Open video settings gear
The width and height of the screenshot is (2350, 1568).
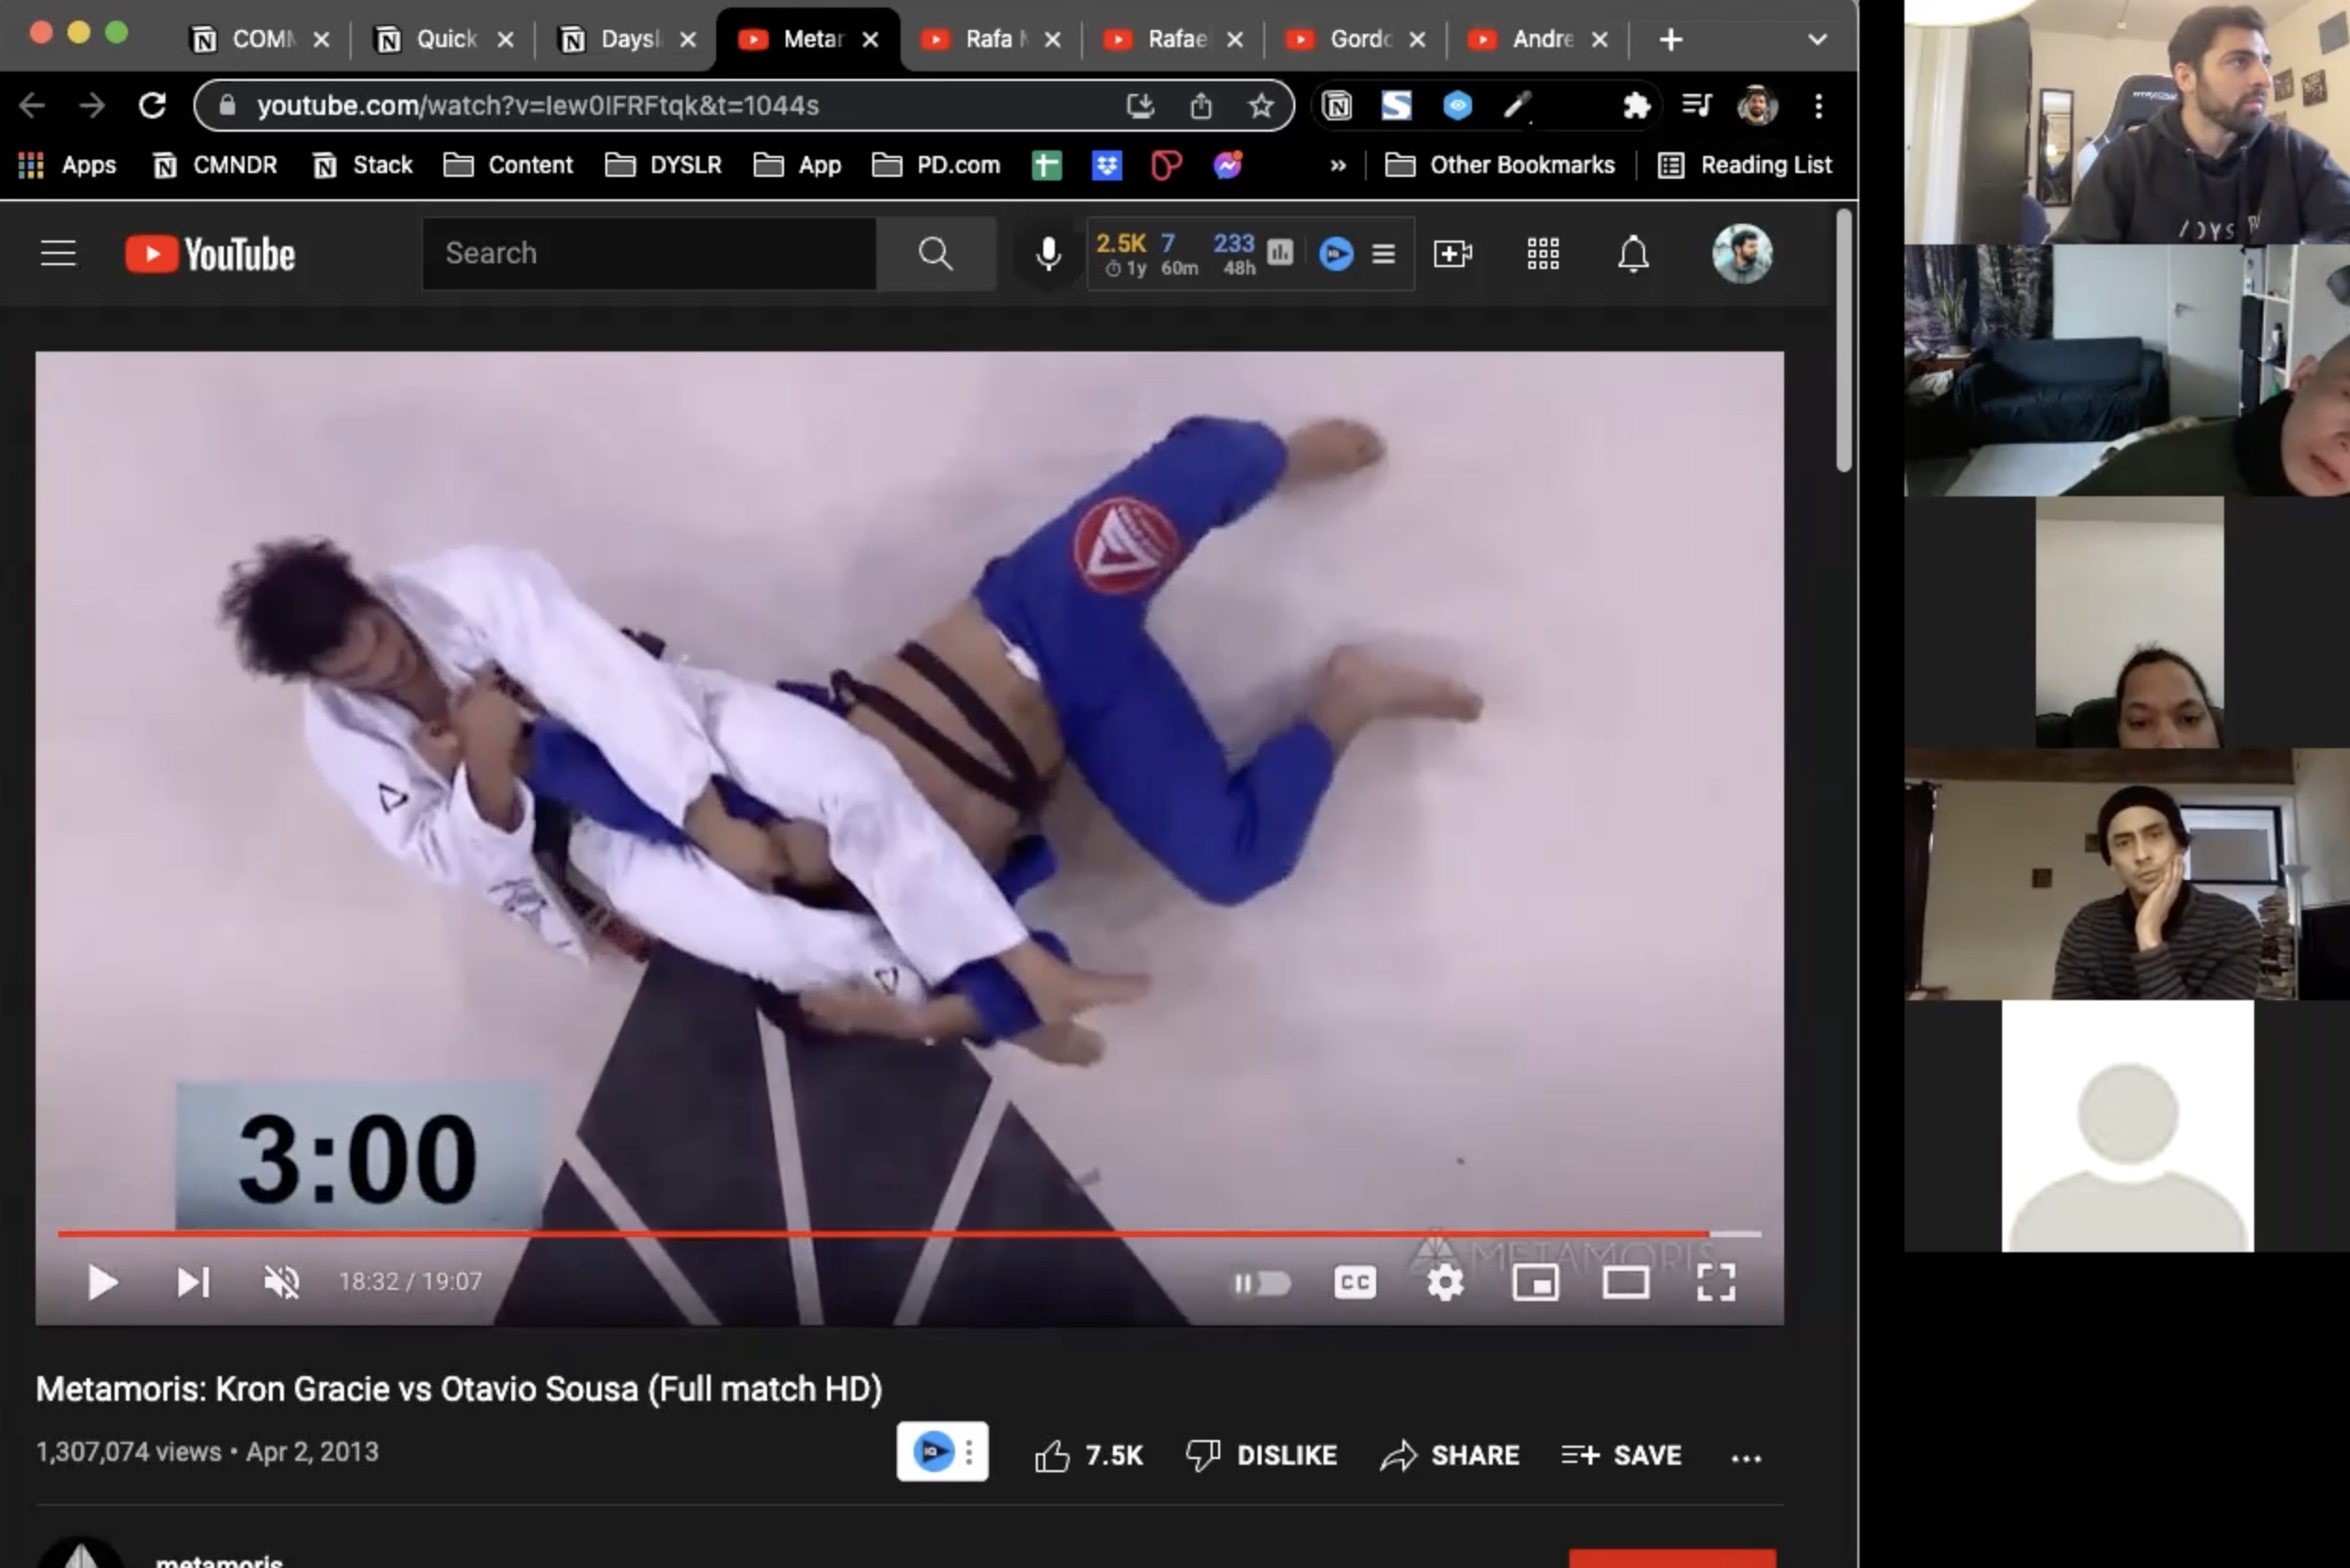pos(1445,1283)
